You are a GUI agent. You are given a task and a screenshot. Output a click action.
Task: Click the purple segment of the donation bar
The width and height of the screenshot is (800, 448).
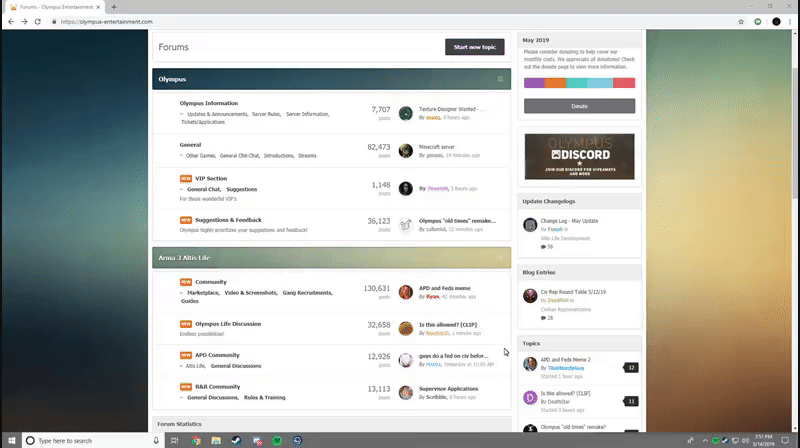point(534,83)
